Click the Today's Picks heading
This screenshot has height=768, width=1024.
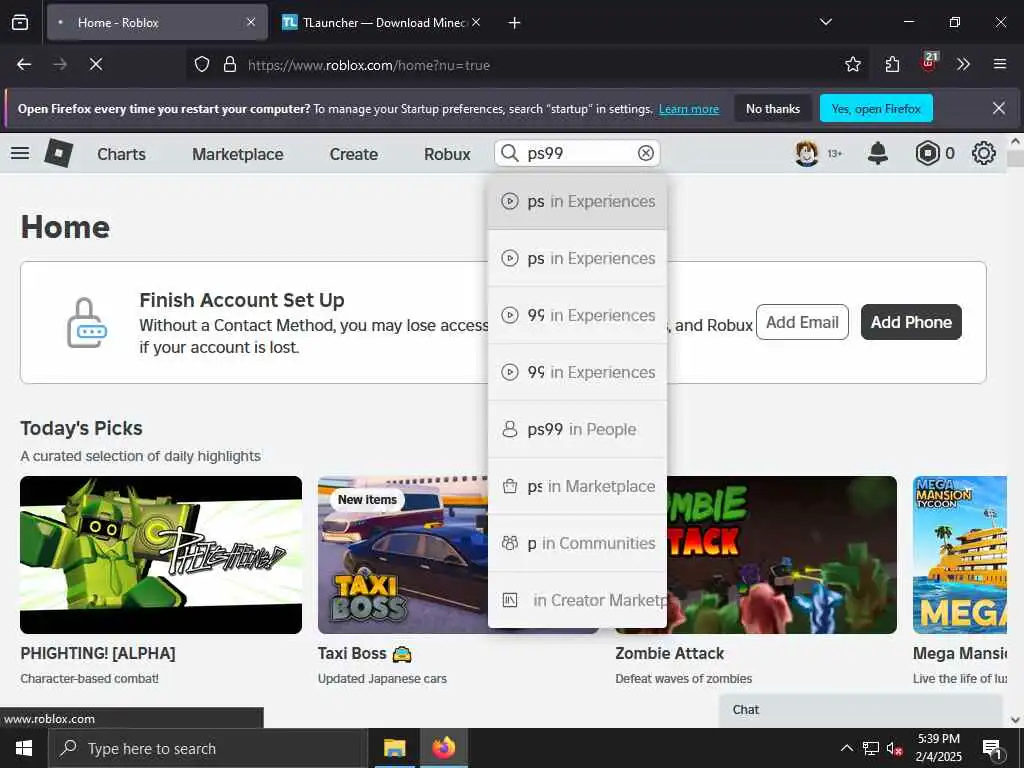pyautogui.click(x=81, y=428)
